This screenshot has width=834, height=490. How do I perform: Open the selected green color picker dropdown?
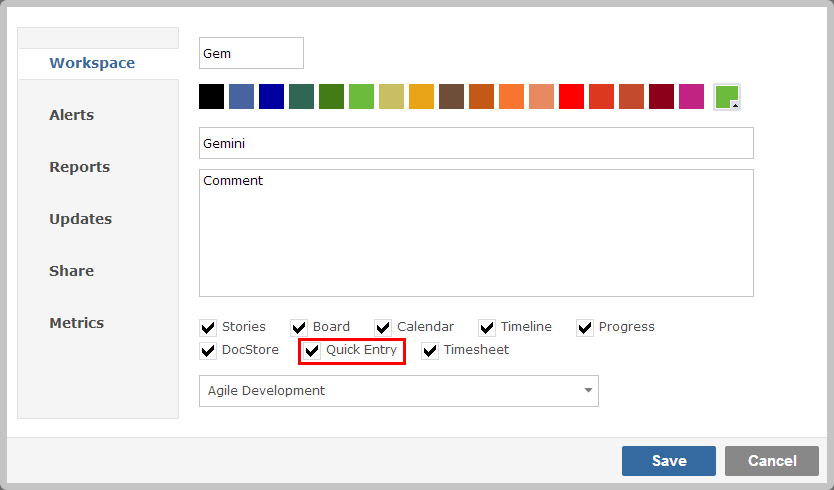tap(727, 97)
